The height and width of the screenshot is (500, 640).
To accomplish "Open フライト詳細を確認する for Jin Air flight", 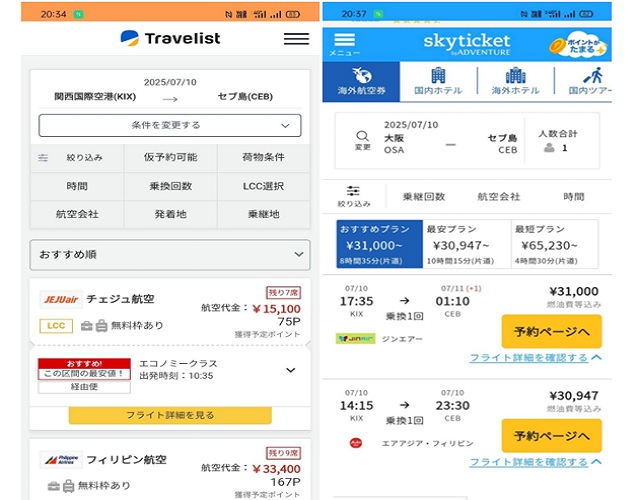I will [x=535, y=358].
